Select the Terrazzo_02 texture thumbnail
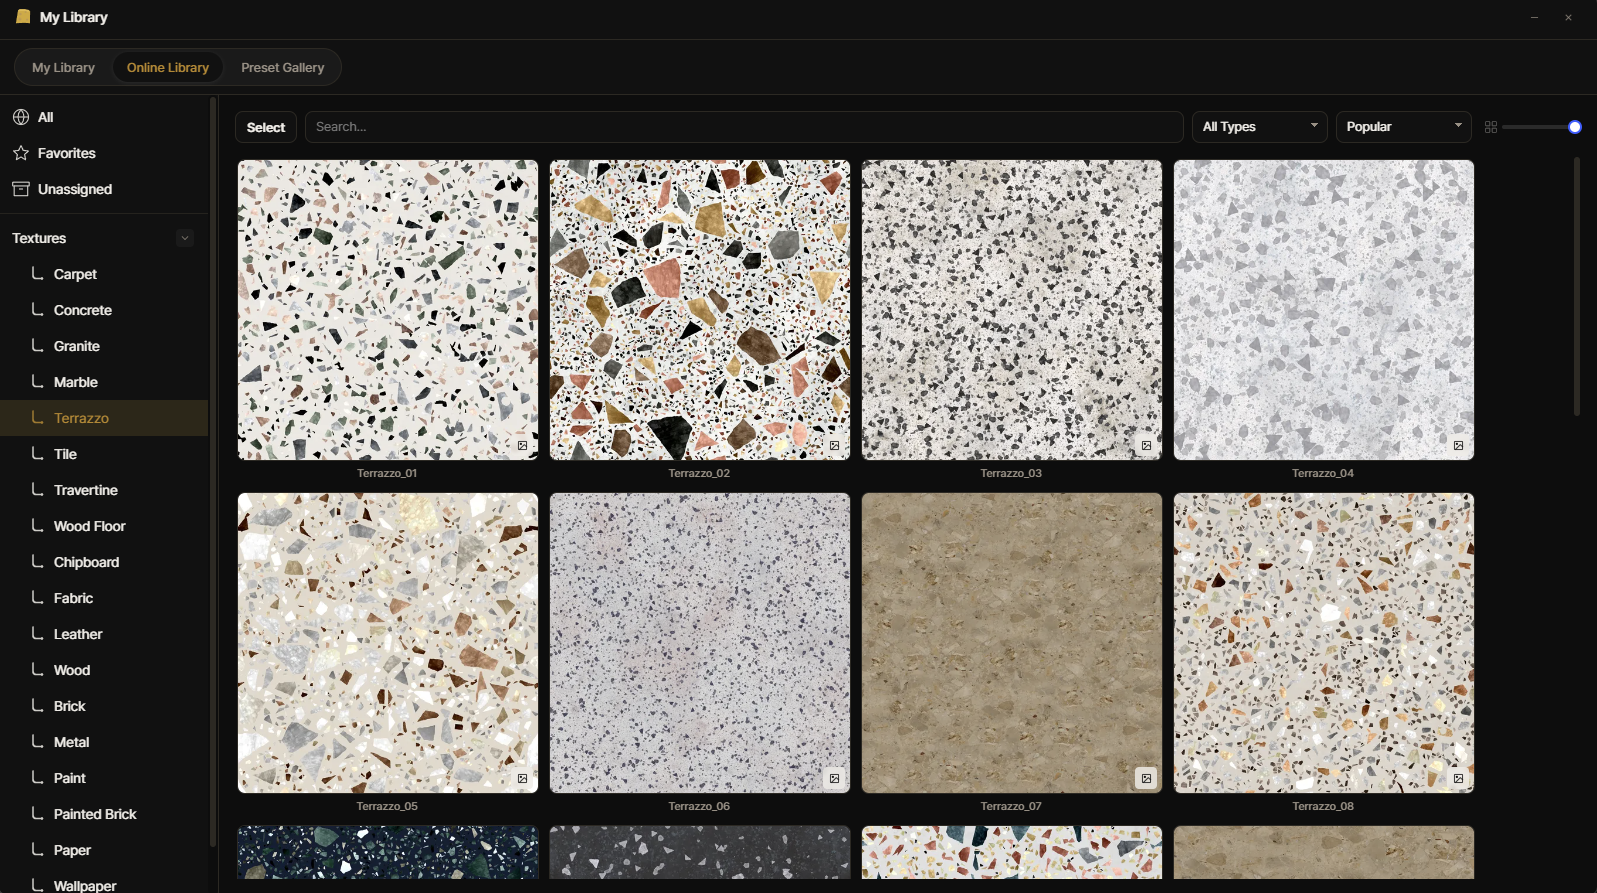1597x893 pixels. click(700, 310)
